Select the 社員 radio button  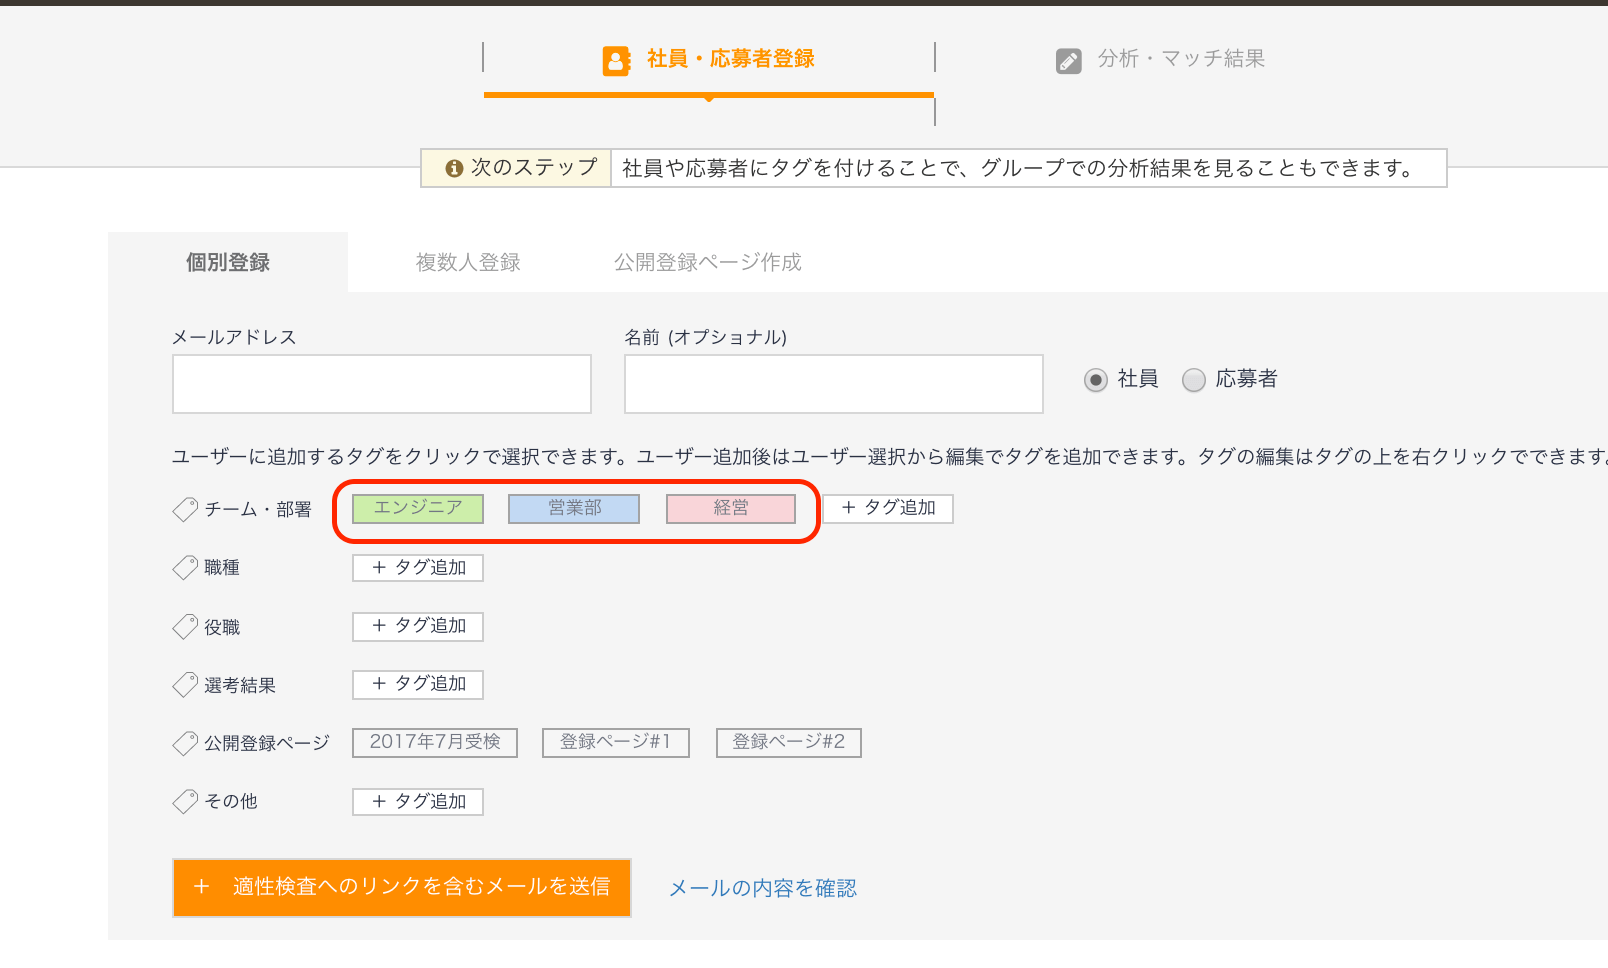pos(1096,380)
